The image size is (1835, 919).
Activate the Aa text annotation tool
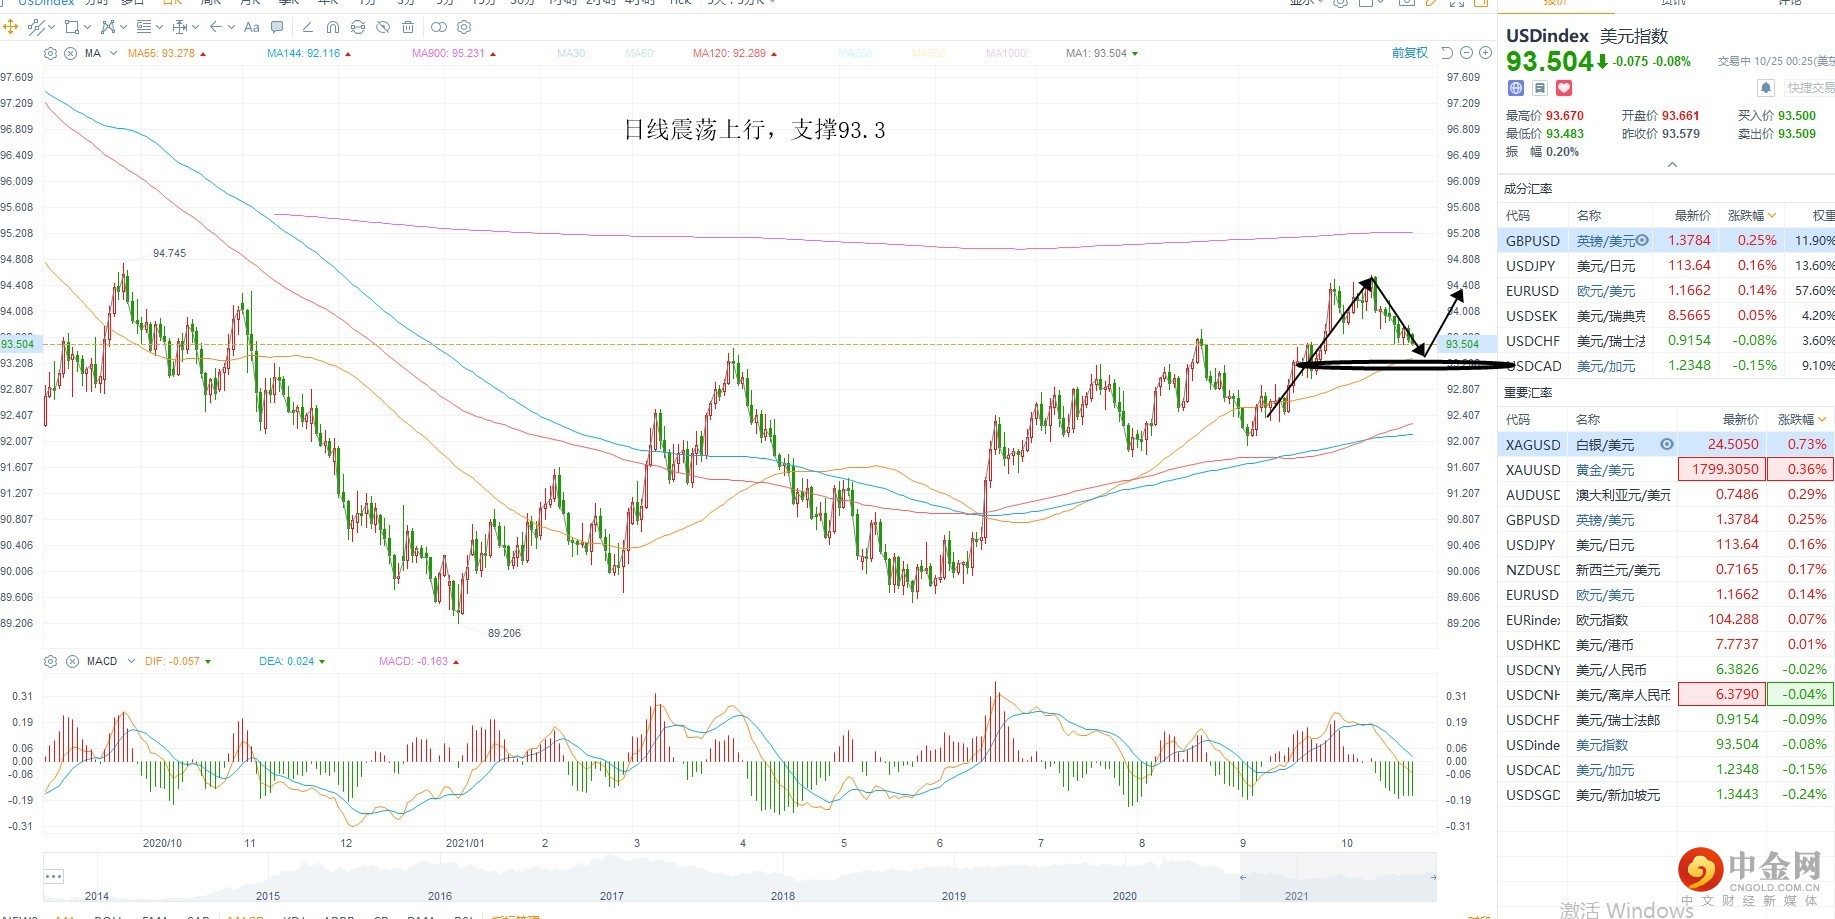pyautogui.click(x=252, y=27)
